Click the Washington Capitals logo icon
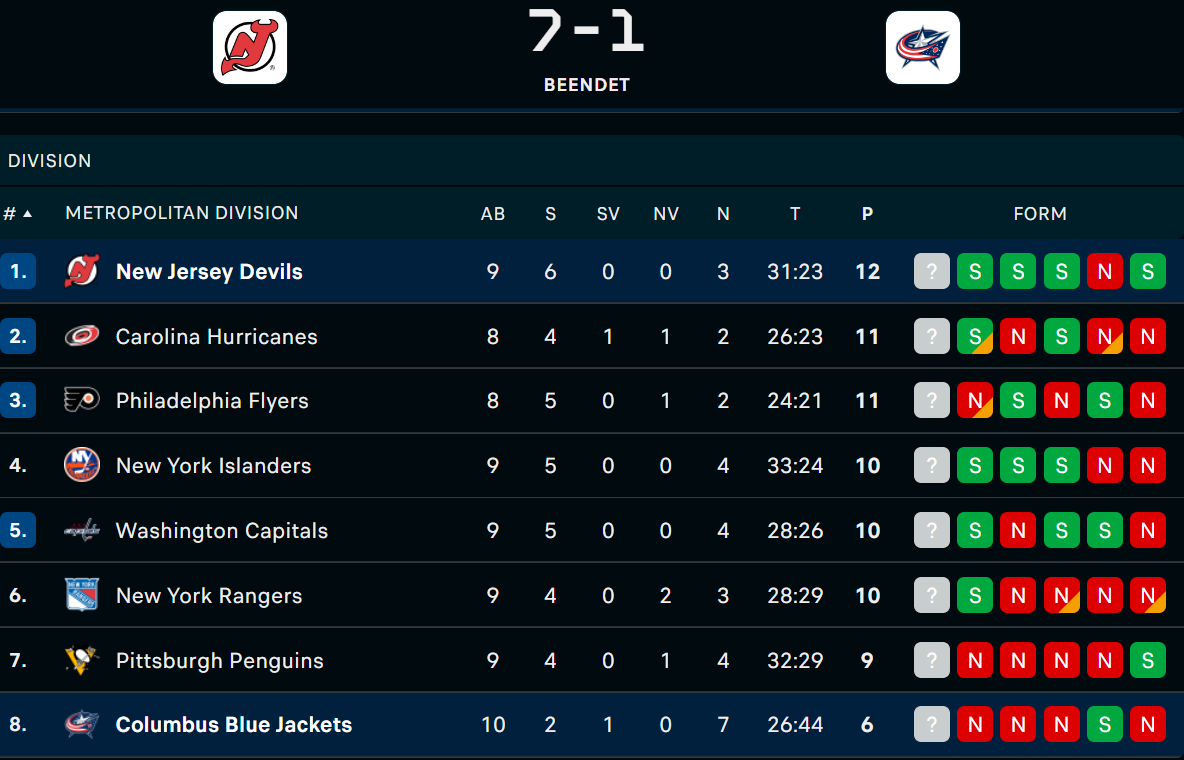This screenshot has width=1184, height=760. (82, 530)
